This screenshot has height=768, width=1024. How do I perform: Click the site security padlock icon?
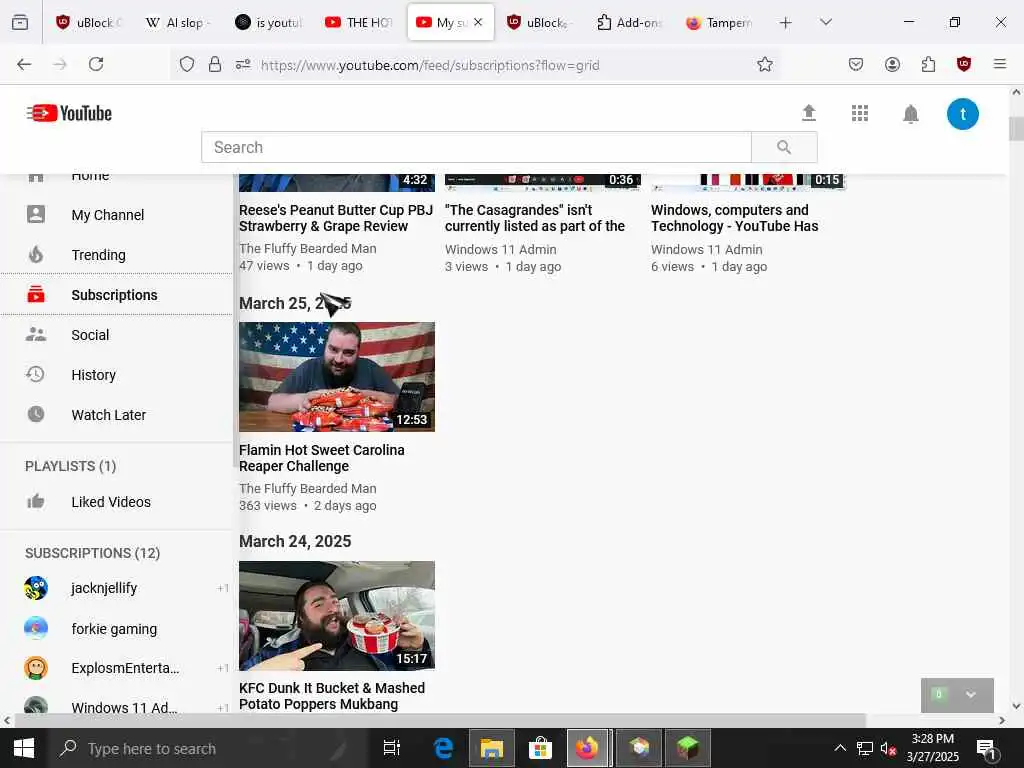(215, 64)
